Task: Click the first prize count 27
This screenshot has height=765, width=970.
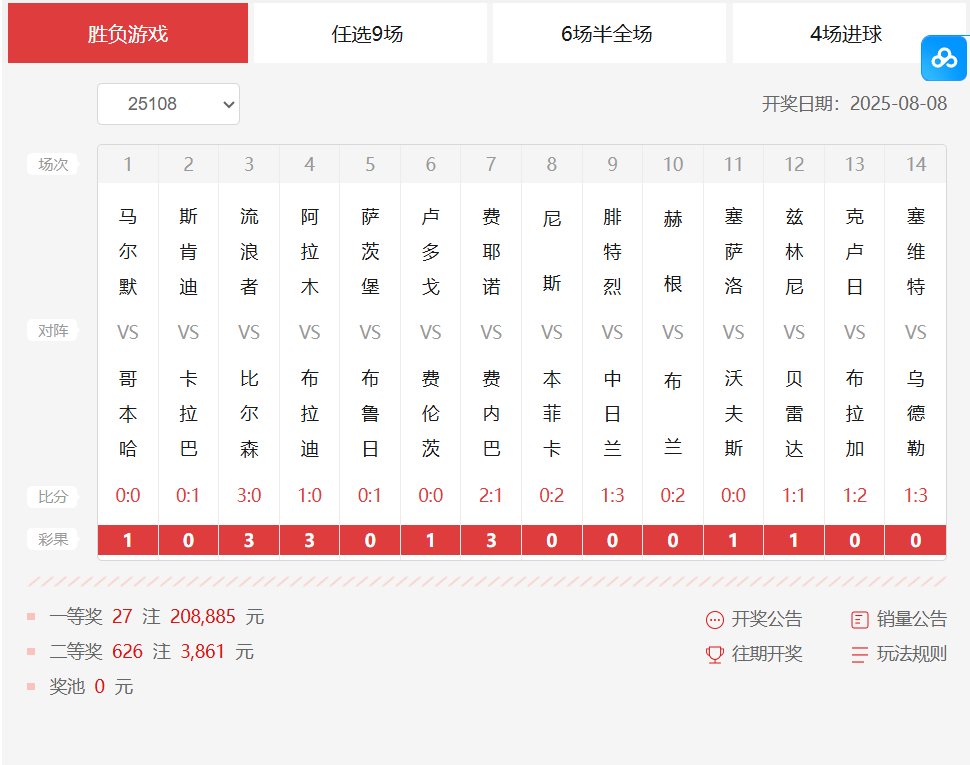Action: pyautogui.click(x=122, y=617)
